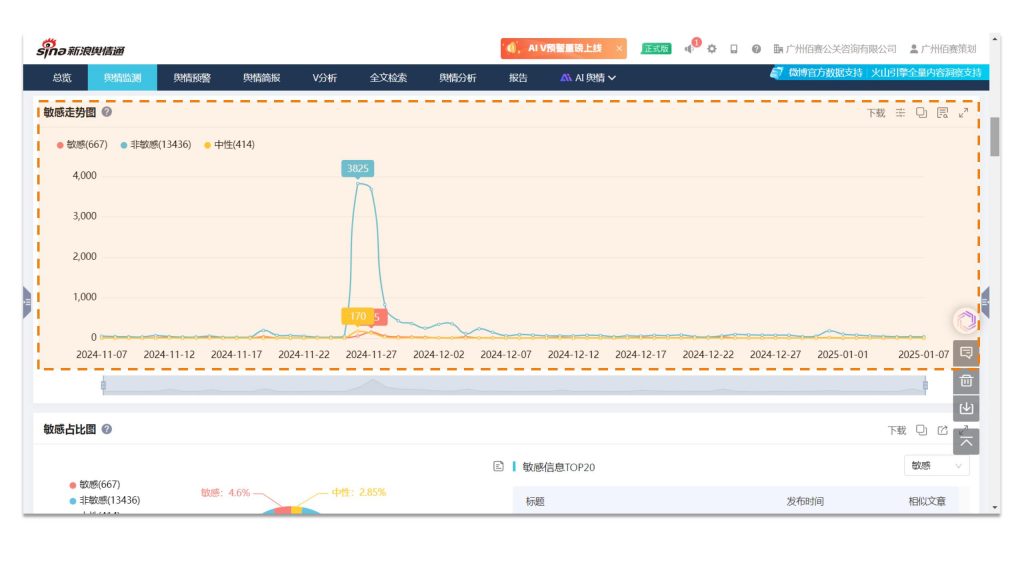Viewport: 1024px width, 576px height.
Task: Click the back-to-top floating button
Action: 966,442
